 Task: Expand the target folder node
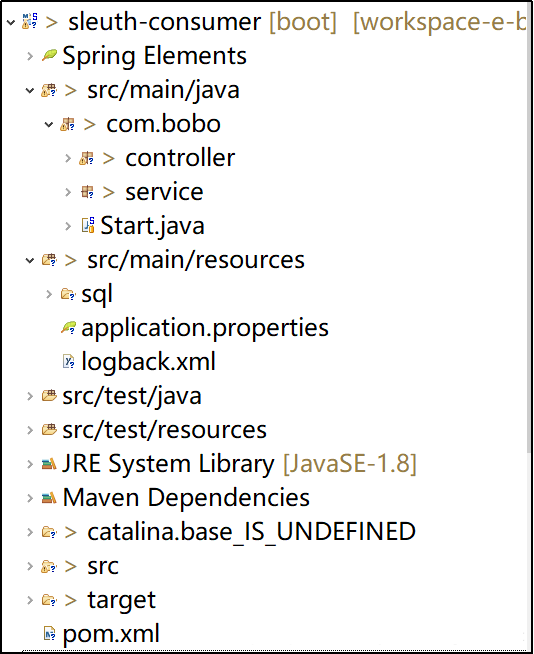(x=30, y=600)
